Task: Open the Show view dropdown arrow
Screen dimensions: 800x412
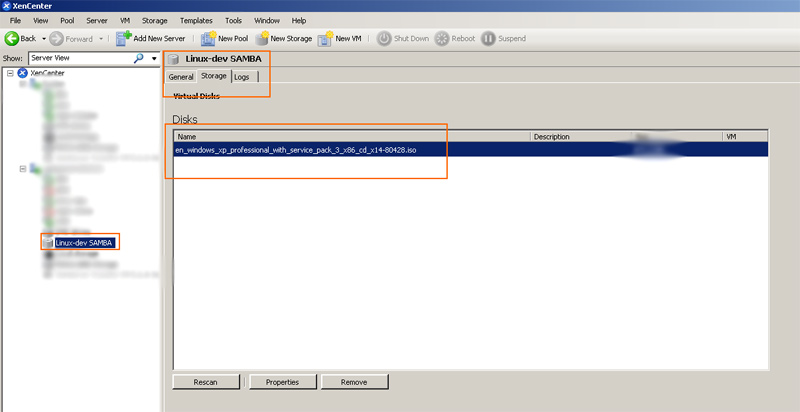Action: pos(154,59)
